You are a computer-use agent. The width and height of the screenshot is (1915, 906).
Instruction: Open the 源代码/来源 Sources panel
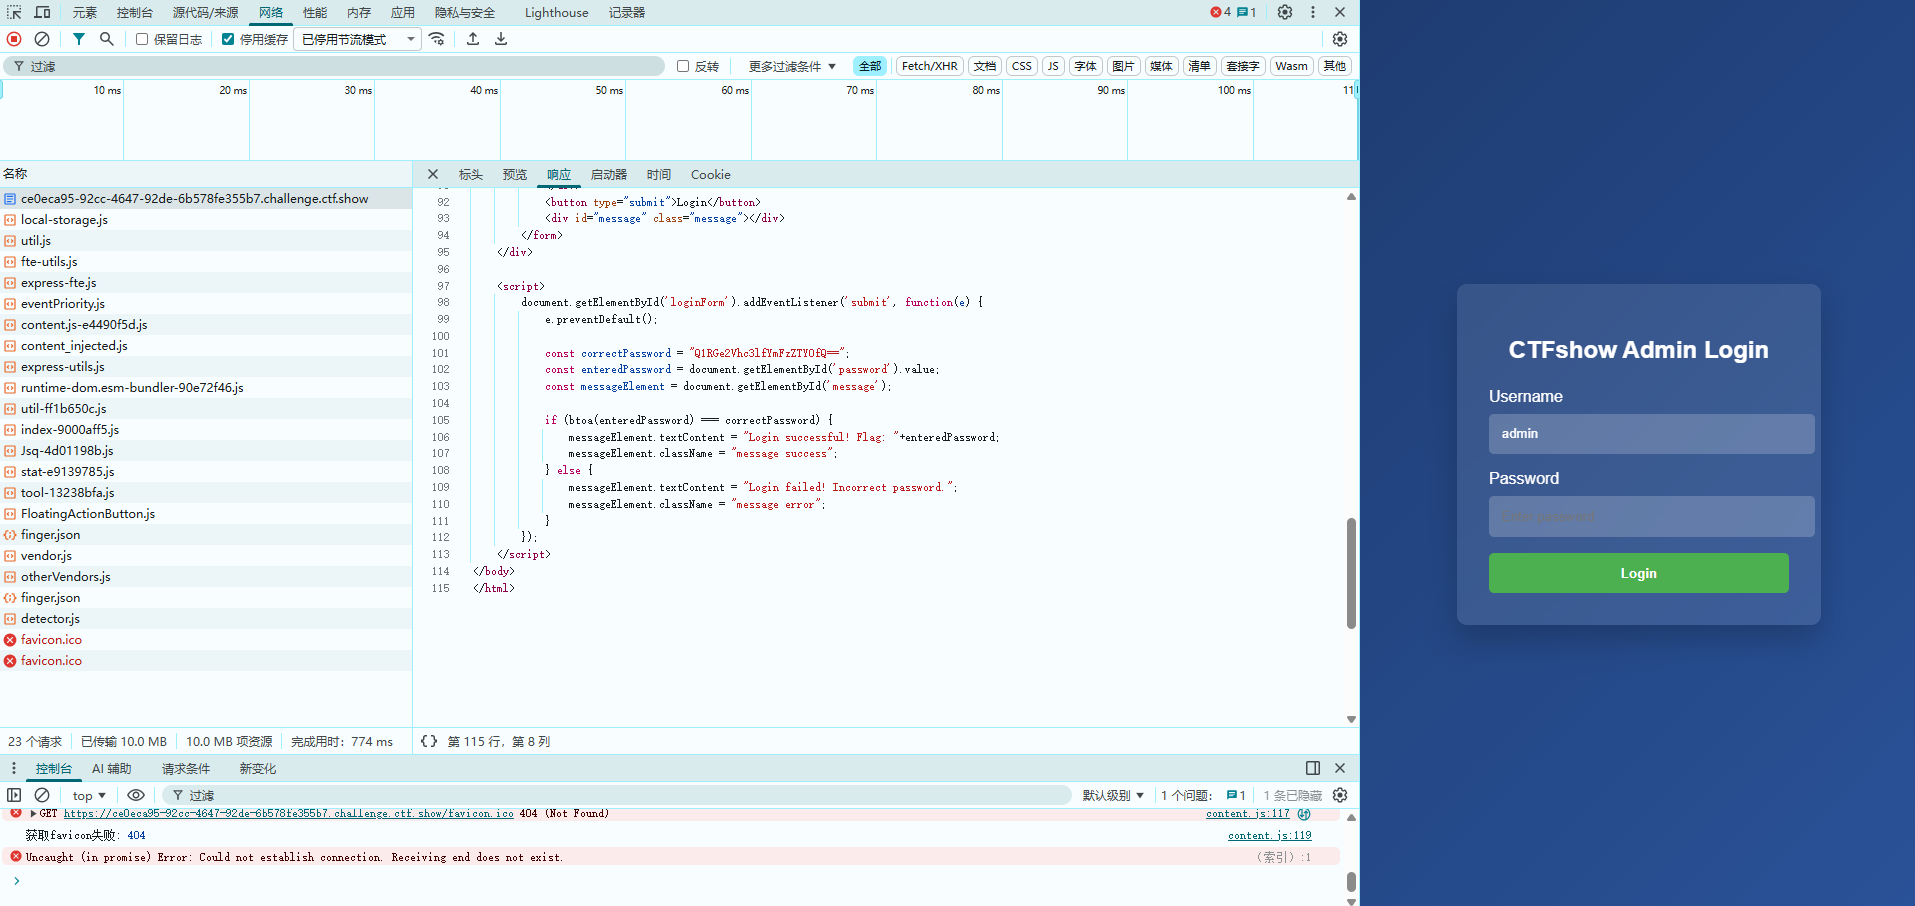click(x=205, y=12)
